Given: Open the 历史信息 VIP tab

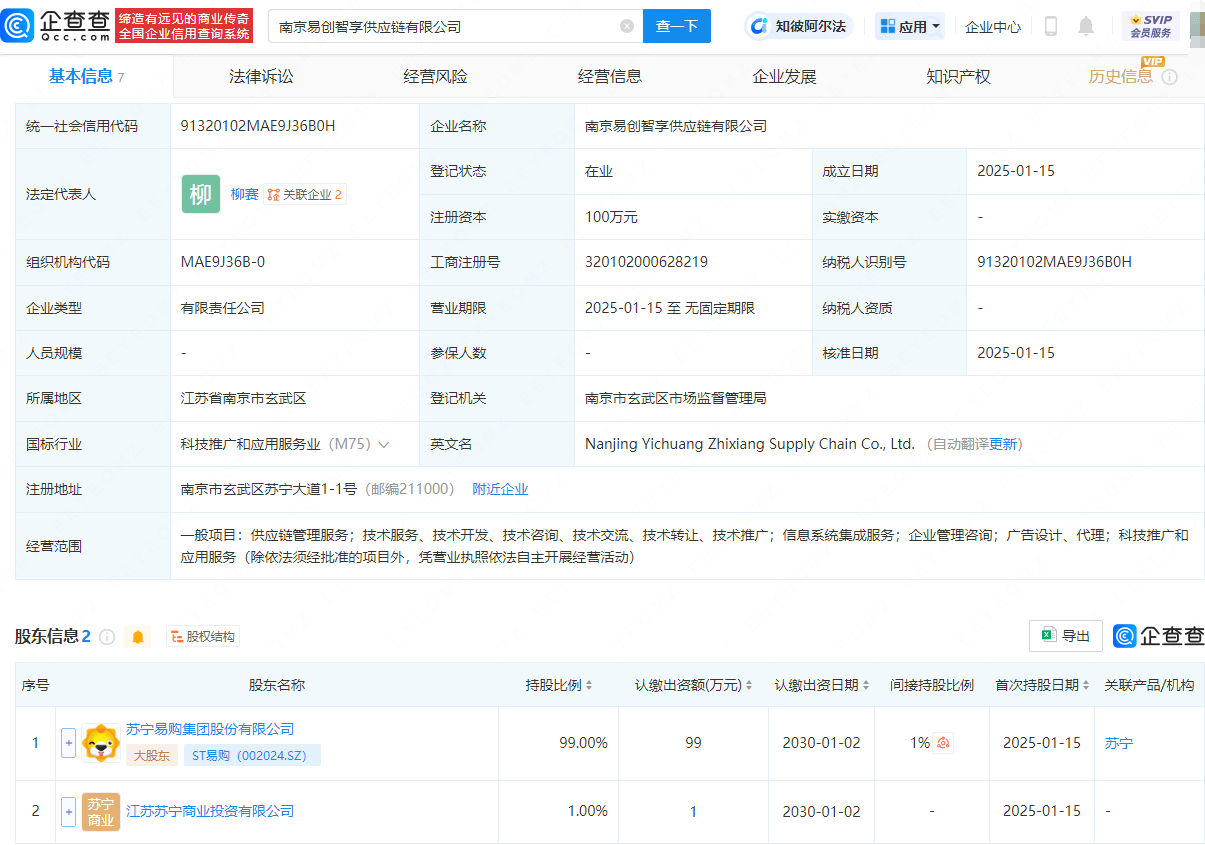Looking at the screenshot, I should tap(1121, 76).
